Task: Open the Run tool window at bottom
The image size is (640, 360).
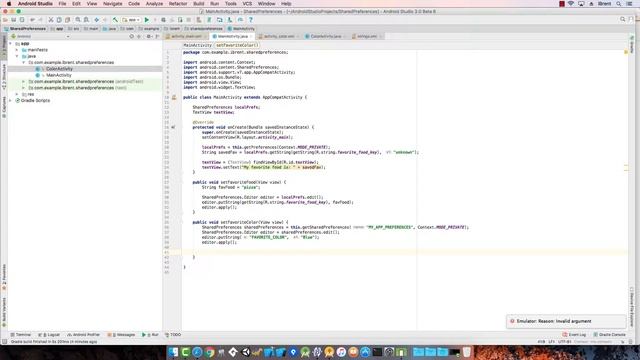Action: point(150,335)
